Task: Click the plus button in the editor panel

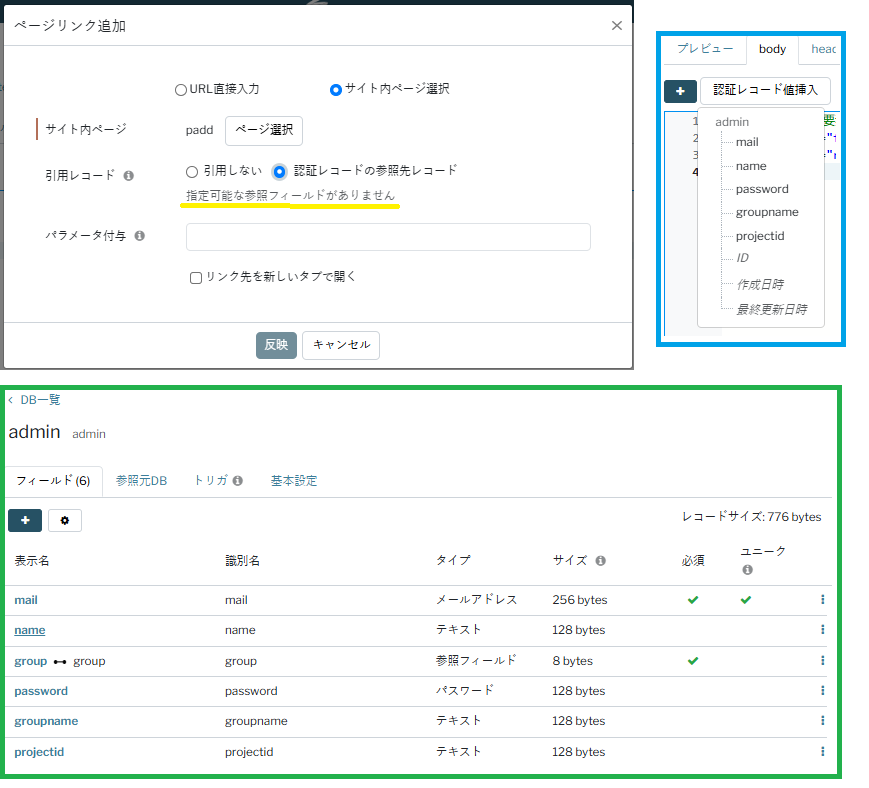Action: click(680, 91)
